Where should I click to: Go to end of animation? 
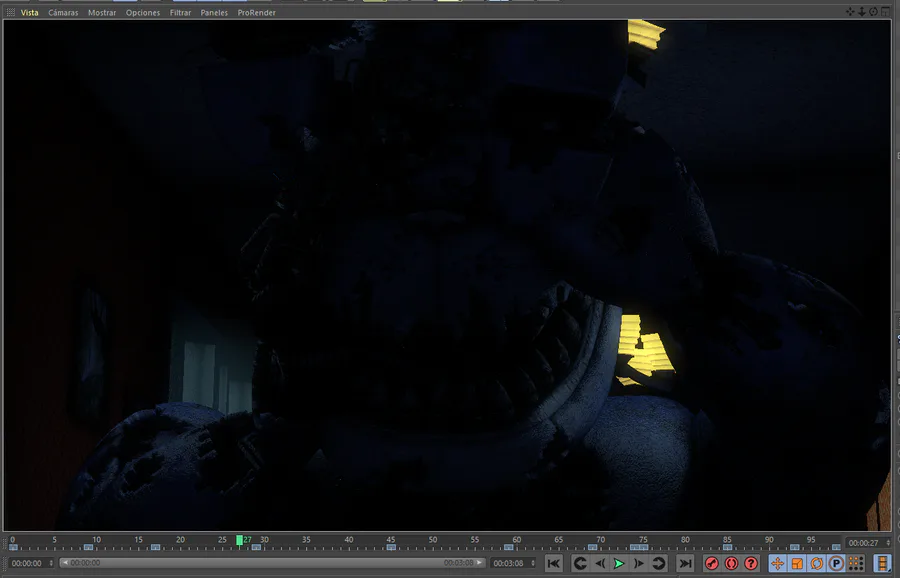pyautogui.click(x=685, y=564)
